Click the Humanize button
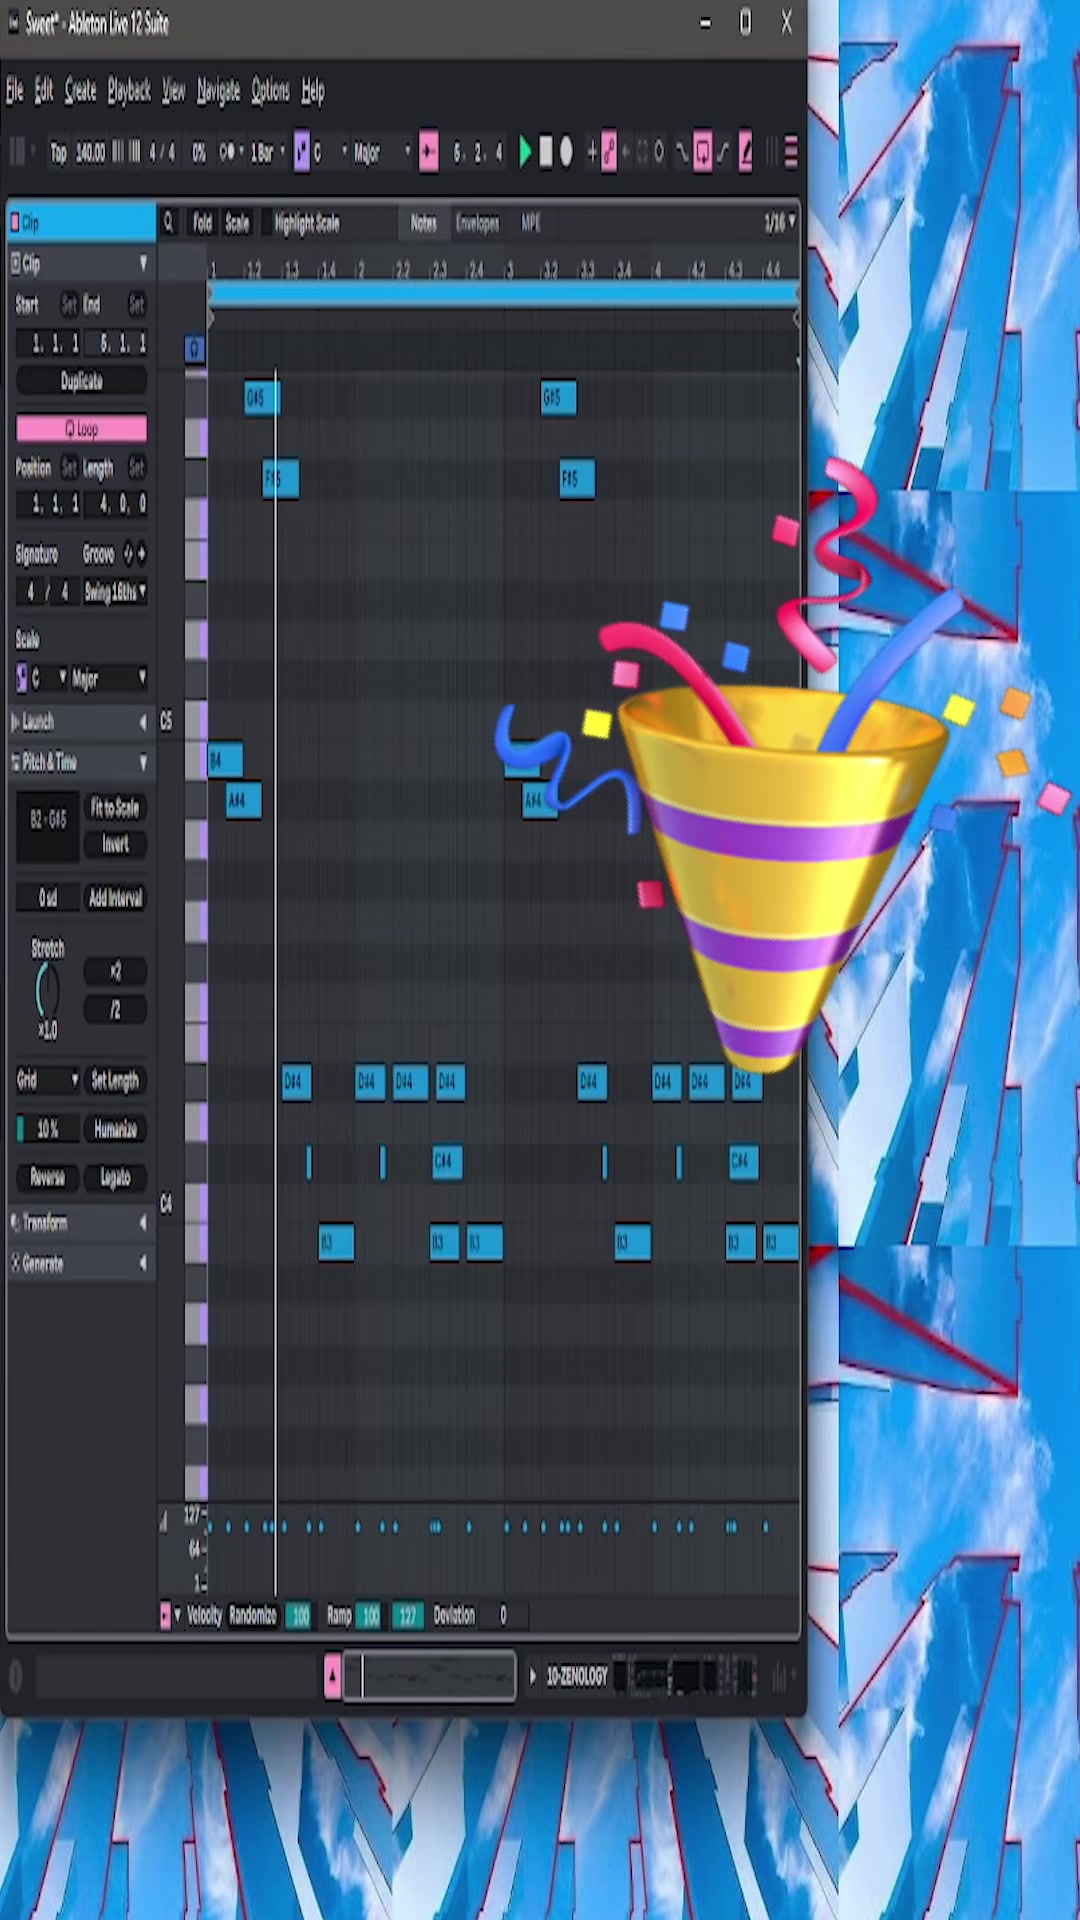The image size is (1080, 1920). pyautogui.click(x=115, y=1129)
